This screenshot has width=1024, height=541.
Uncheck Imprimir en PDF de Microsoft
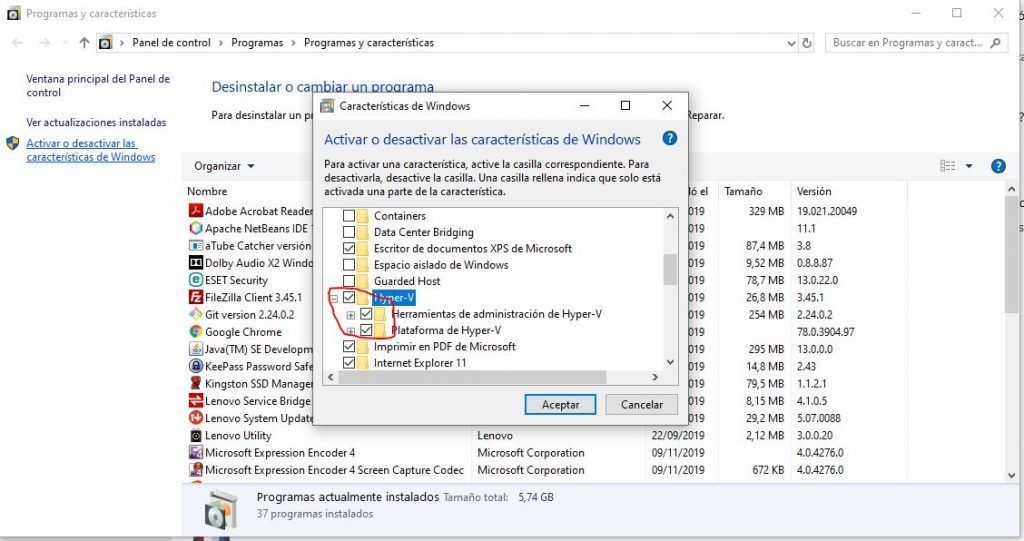pyautogui.click(x=349, y=346)
